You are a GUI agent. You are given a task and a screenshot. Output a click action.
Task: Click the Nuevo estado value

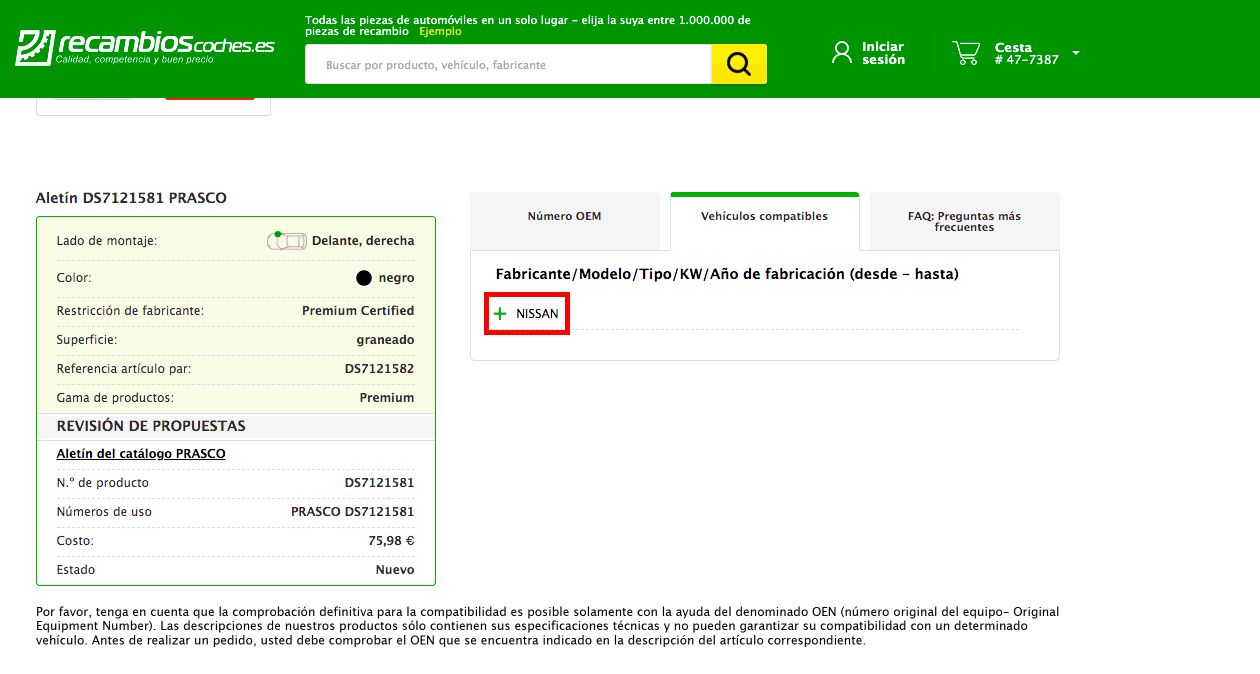coord(395,570)
